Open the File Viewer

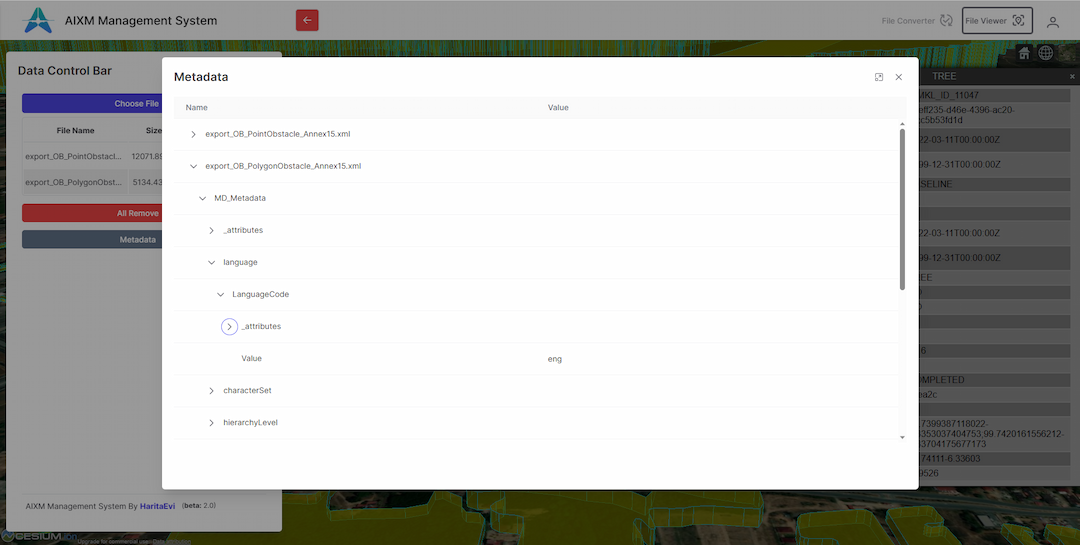[996, 20]
